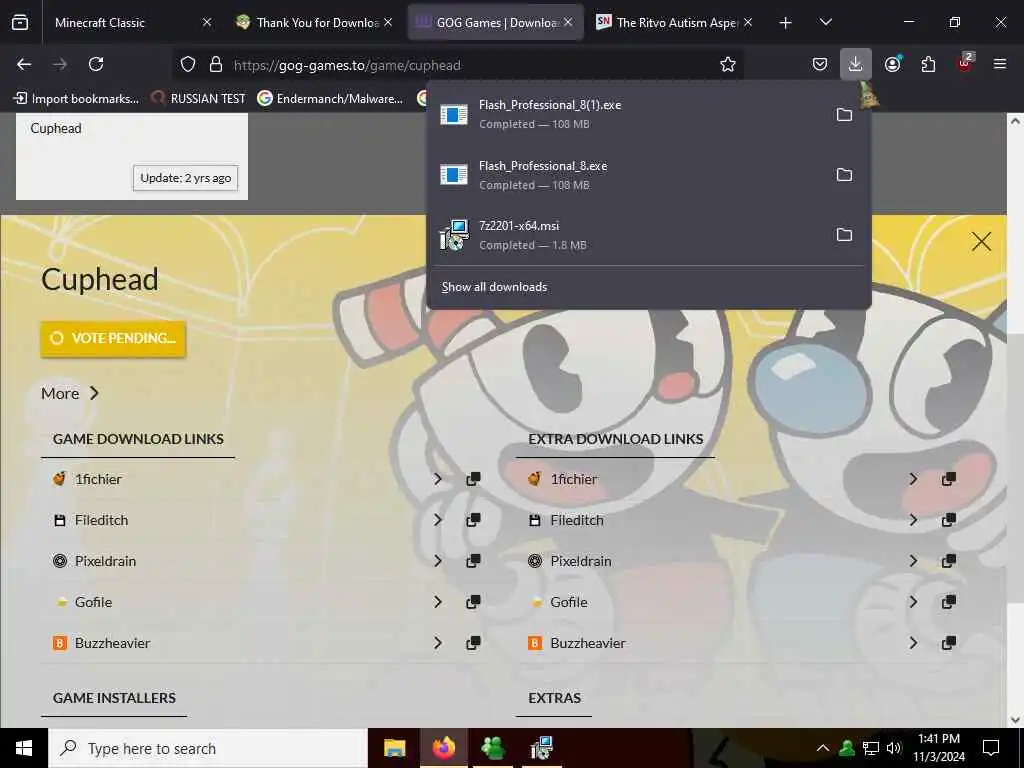Open Firefox account icon
This screenshot has width=1024, height=768.
[893, 64]
